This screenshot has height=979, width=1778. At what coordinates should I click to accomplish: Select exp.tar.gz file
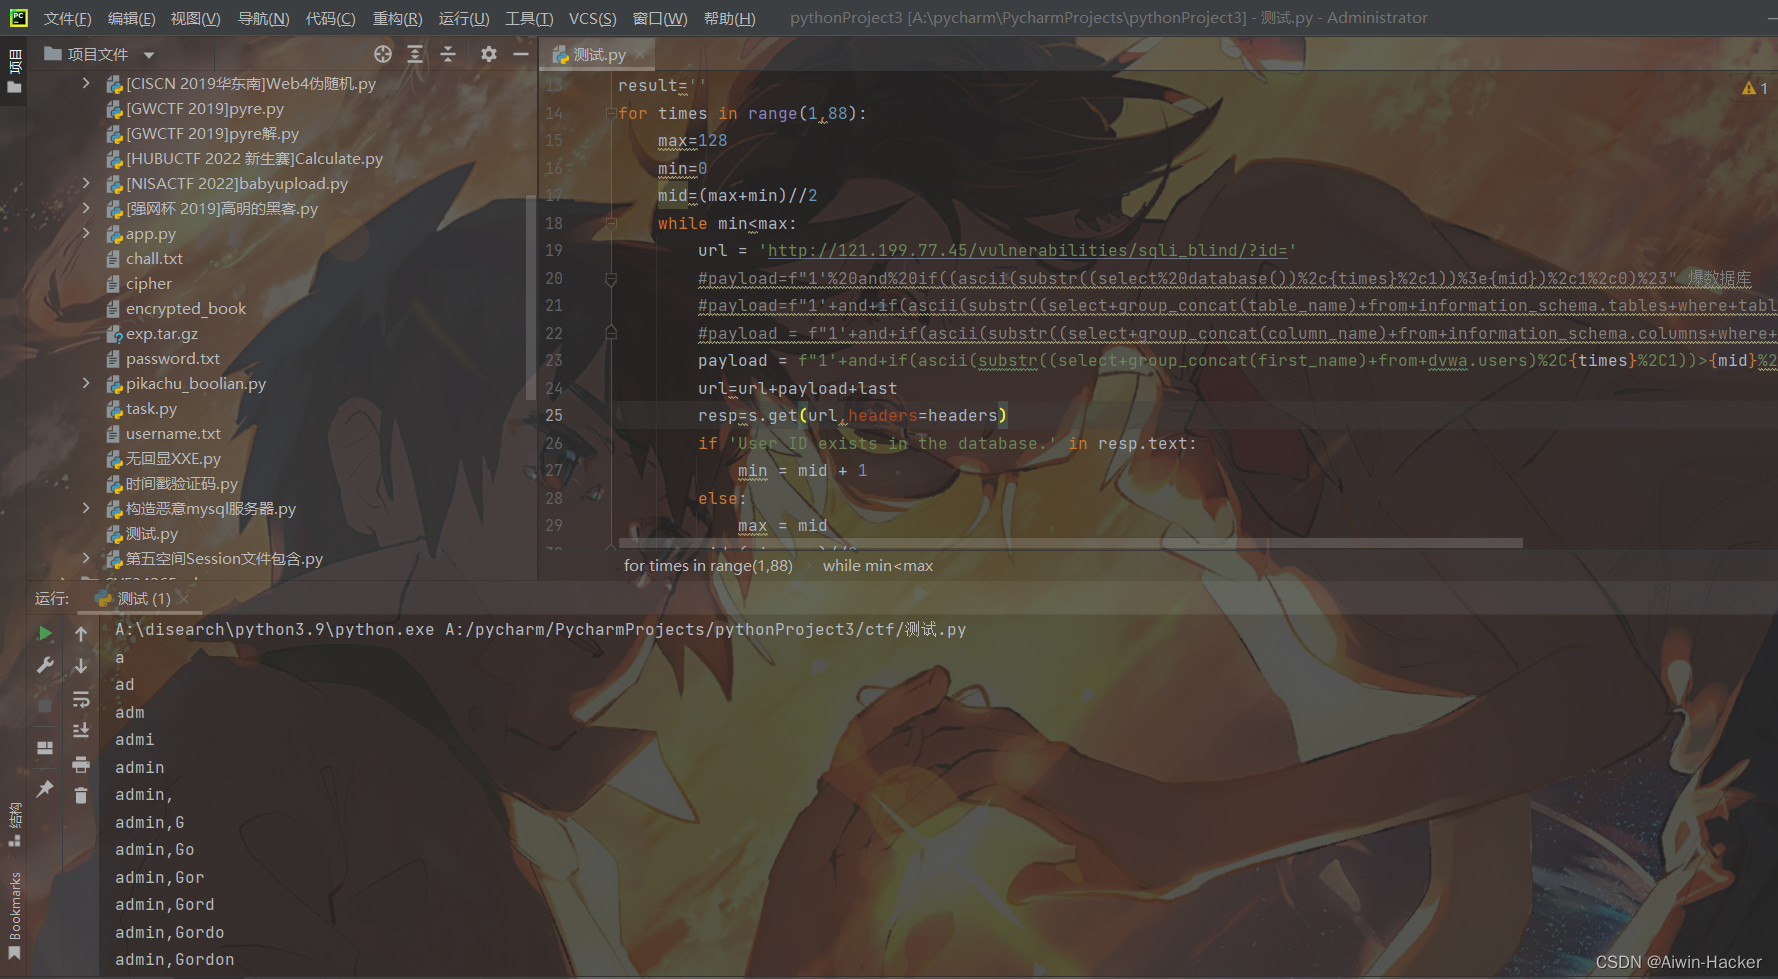[x=152, y=333]
